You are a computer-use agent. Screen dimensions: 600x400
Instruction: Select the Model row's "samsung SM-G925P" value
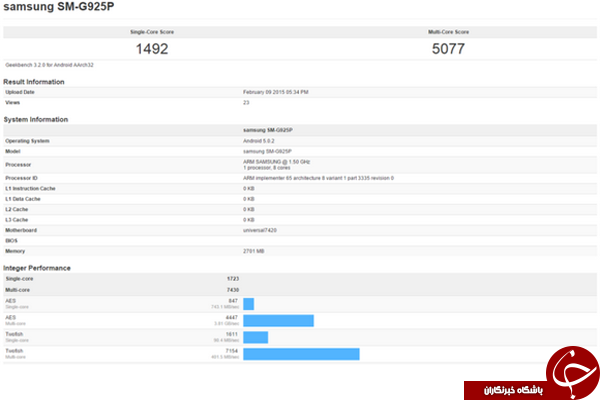[x=267, y=151]
